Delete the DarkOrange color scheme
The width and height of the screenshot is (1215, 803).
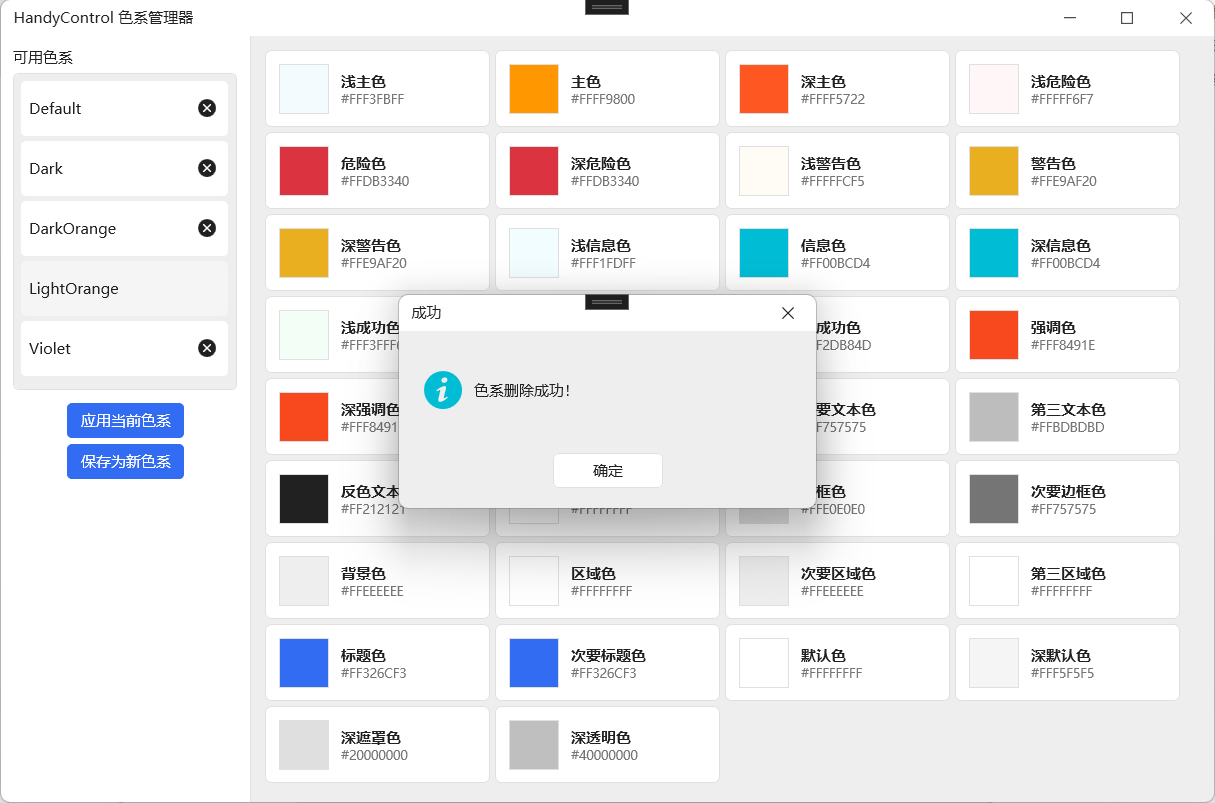pyautogui.click(x=207, y=228)
